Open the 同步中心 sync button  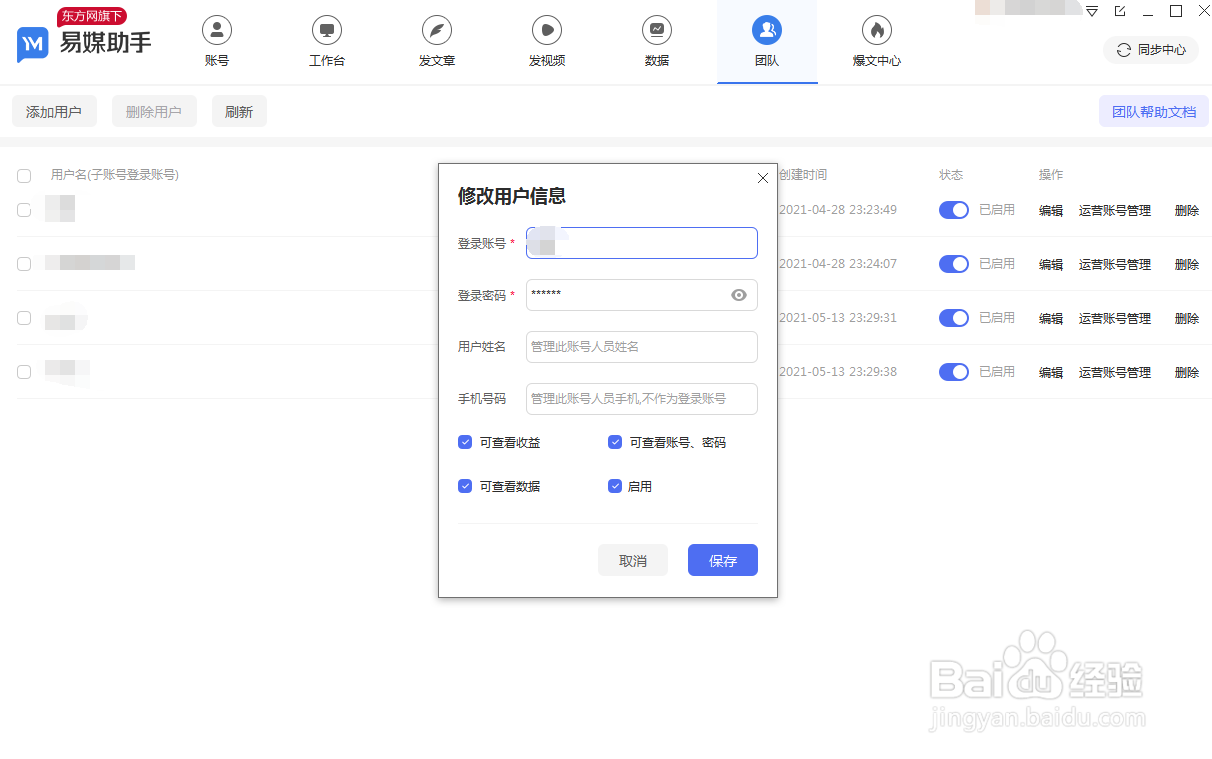click(1151, 50)
